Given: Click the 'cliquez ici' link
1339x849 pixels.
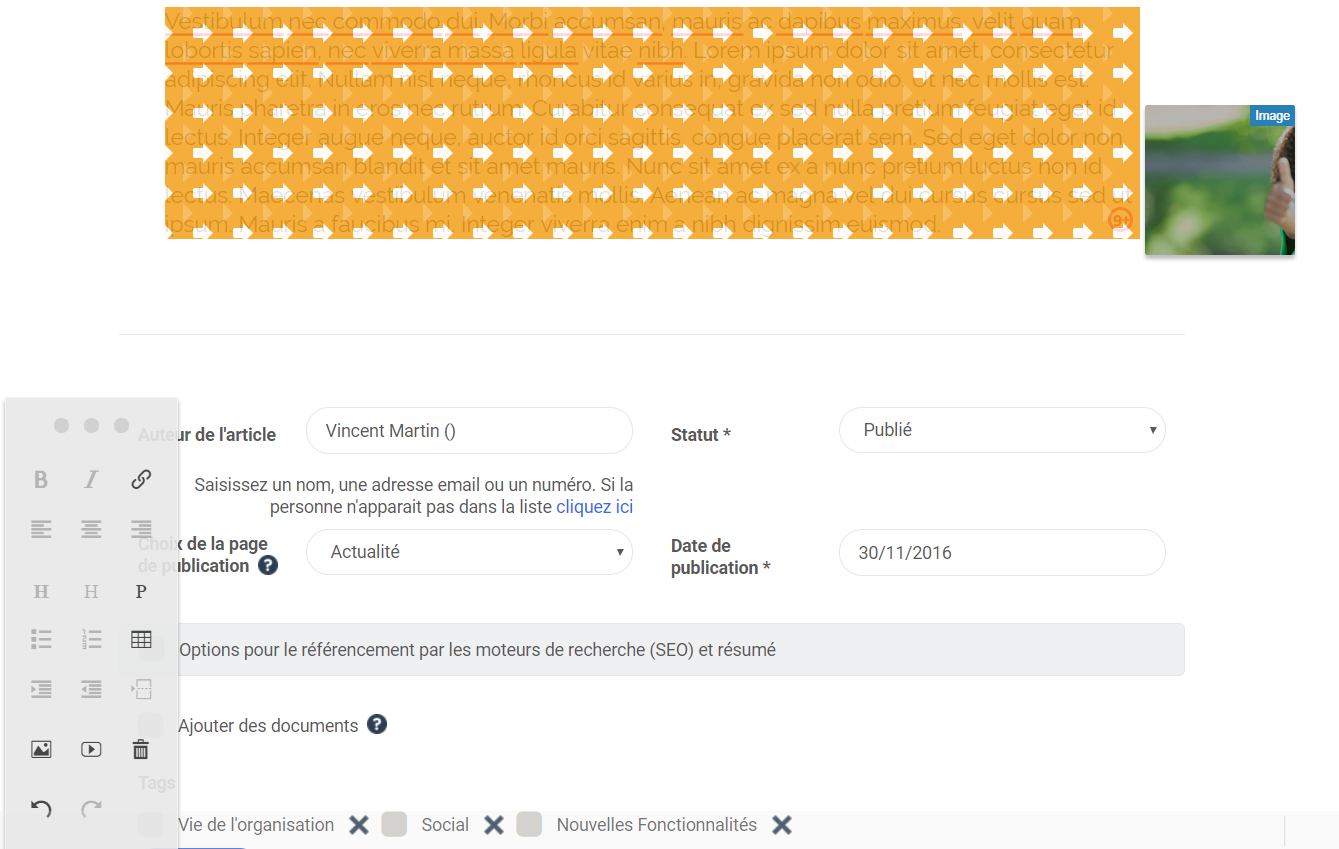Looking at the screenshot, I should click(x=594, y=507).
